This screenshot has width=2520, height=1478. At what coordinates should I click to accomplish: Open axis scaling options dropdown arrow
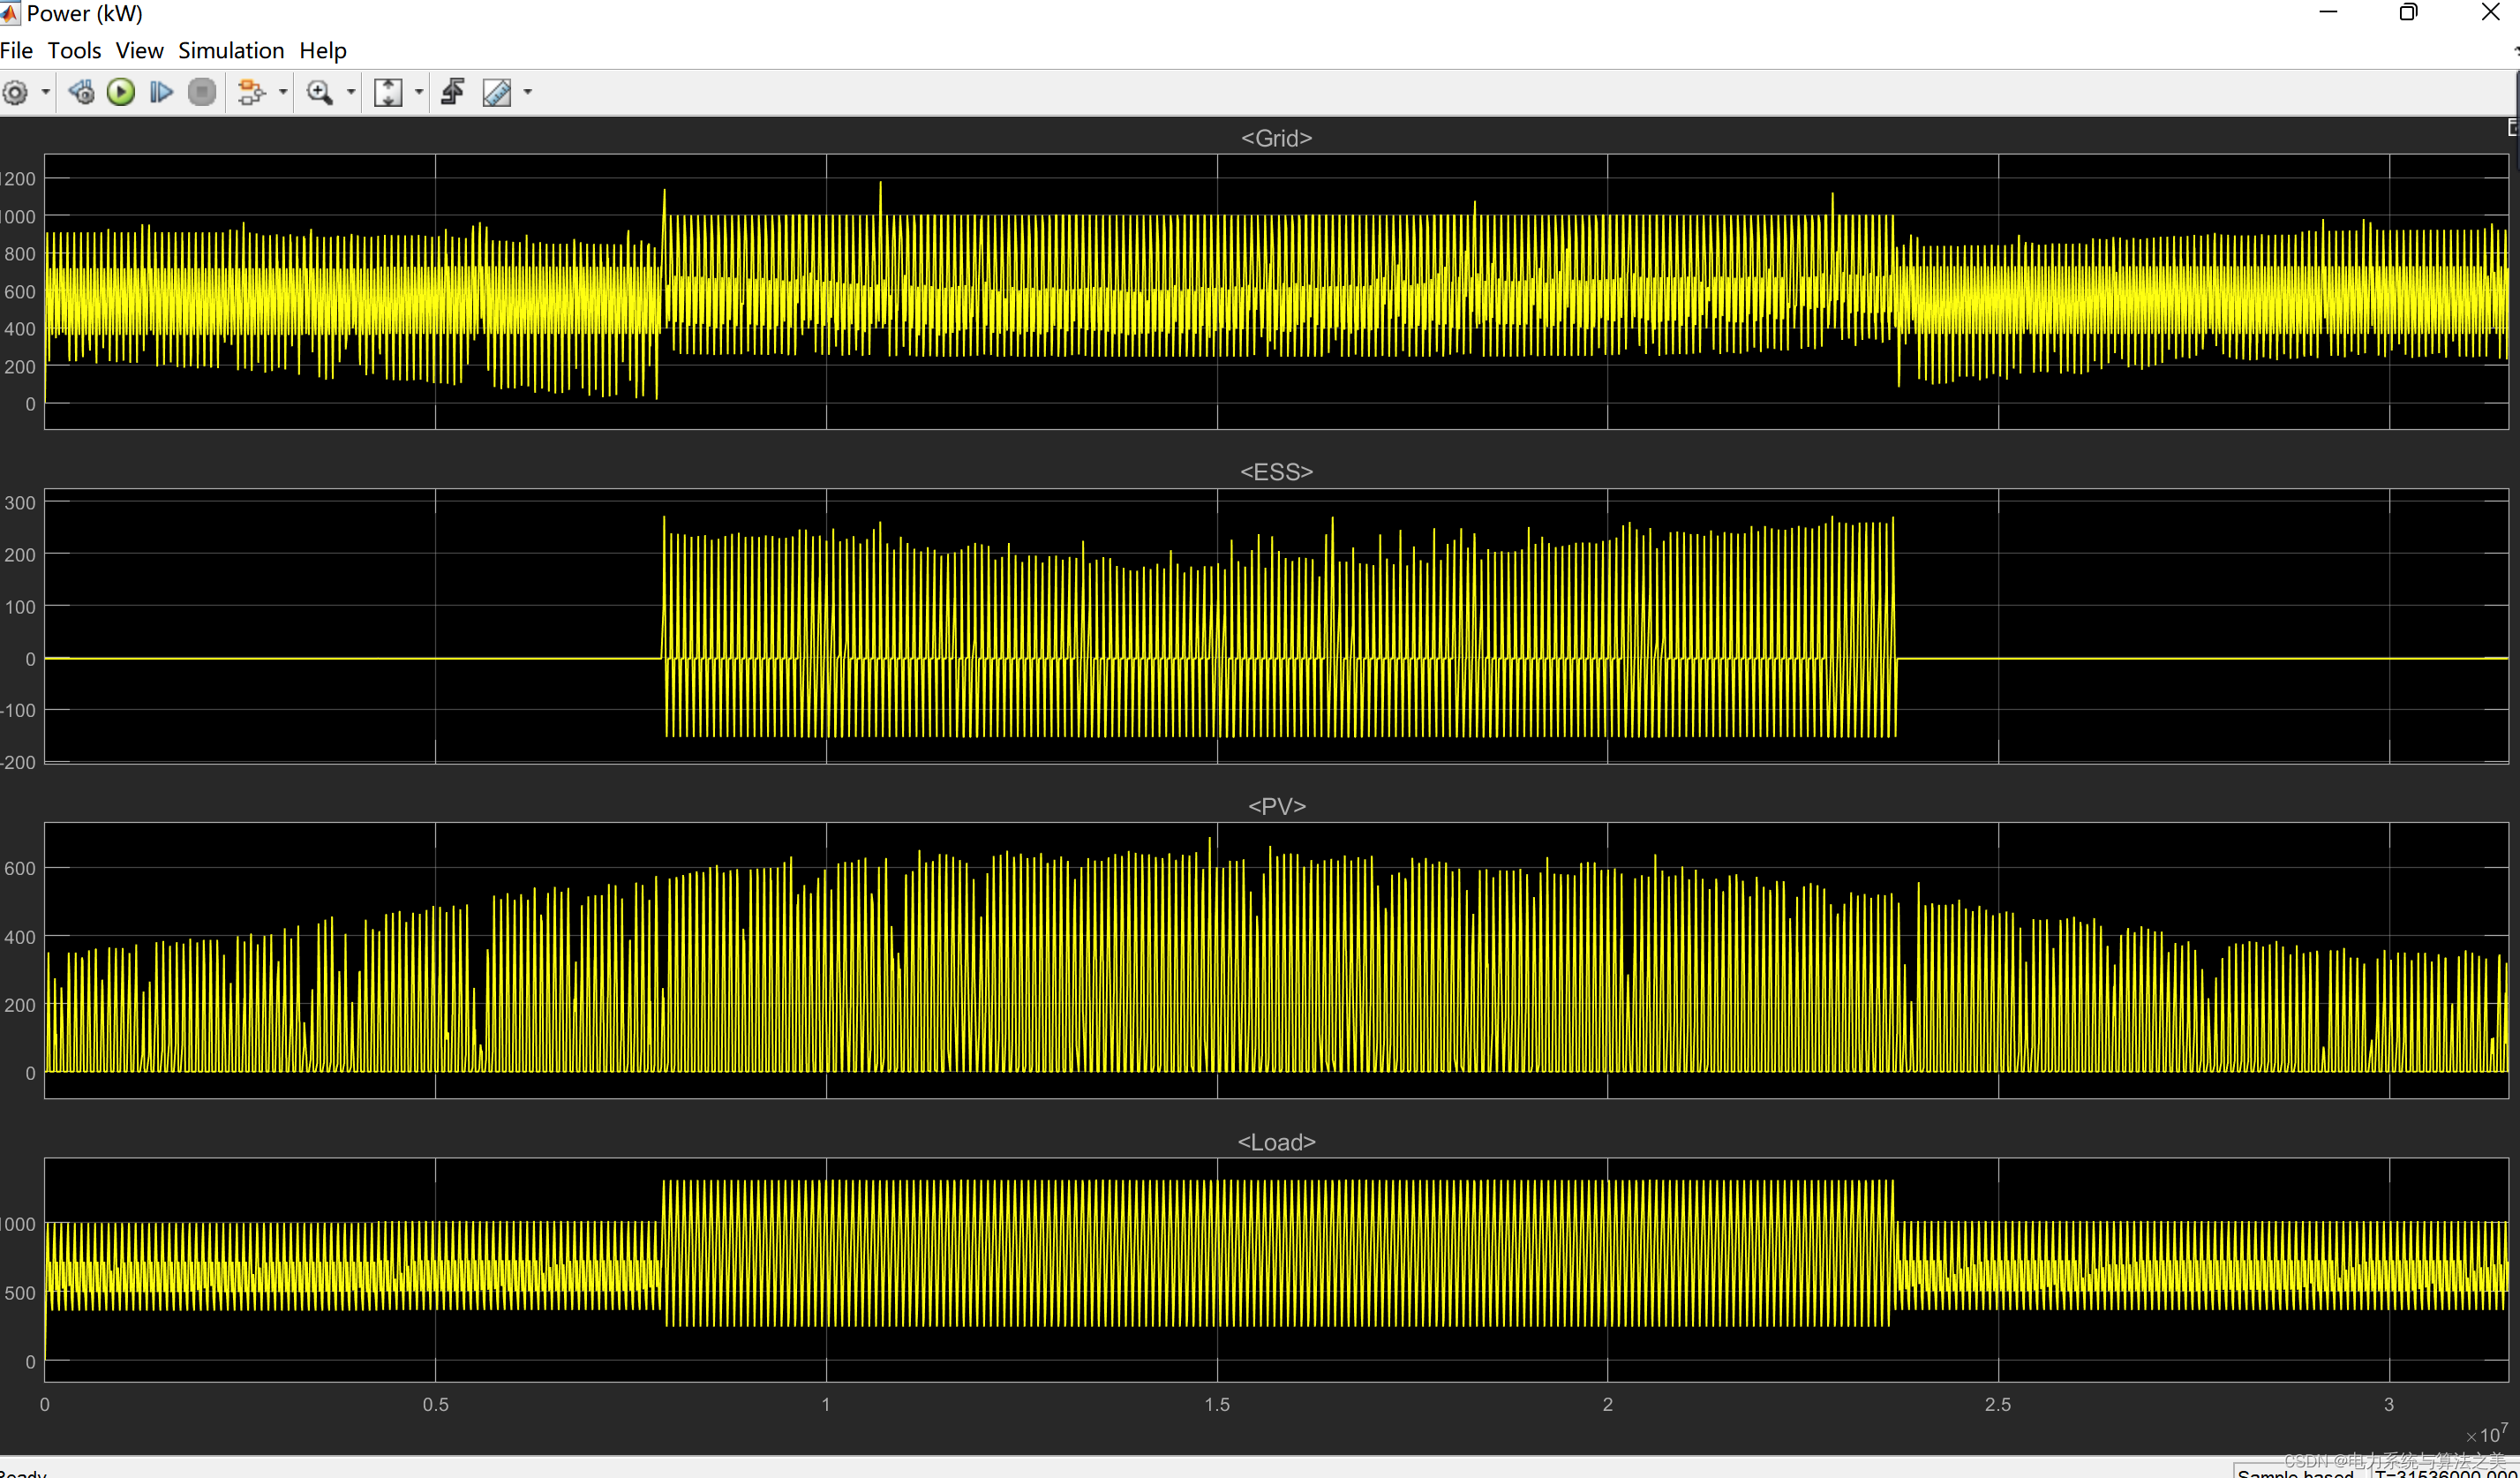[x=419, y=93]
